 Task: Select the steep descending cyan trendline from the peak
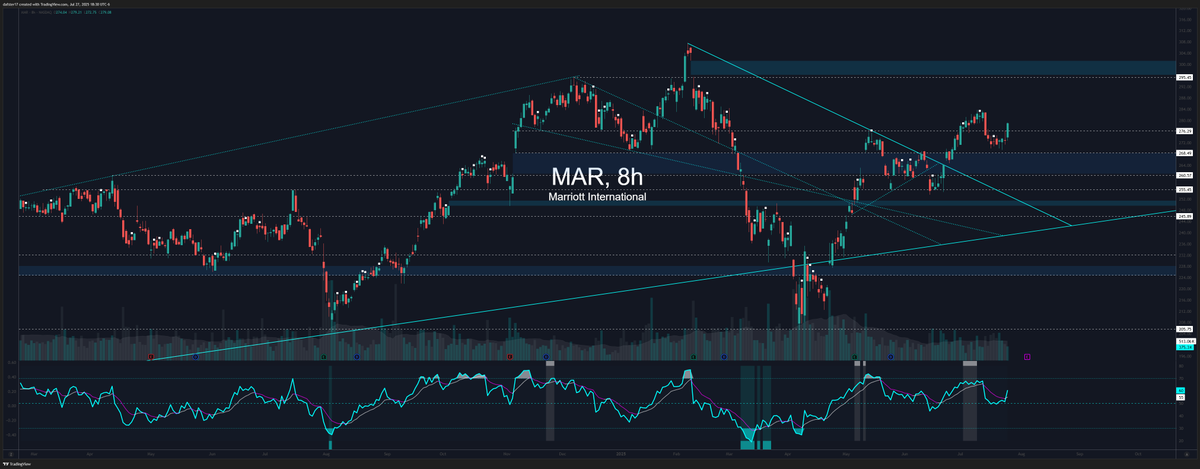(x=880, y=137)
